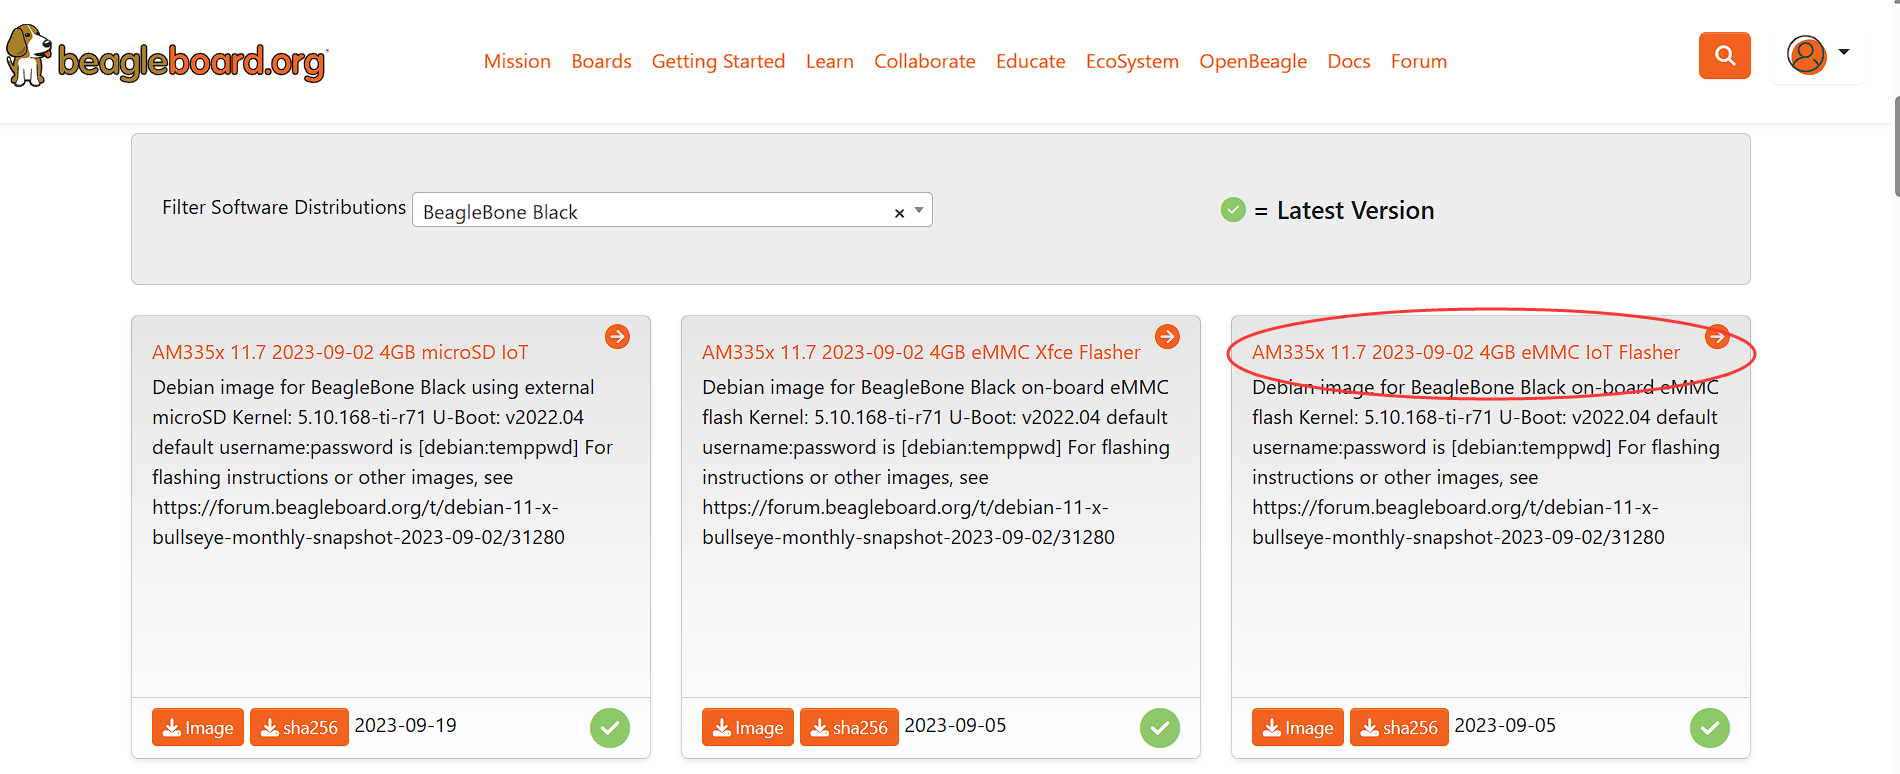Download sha256 for microSD IoT
The width and height of the screenshot is (1900, 774).
[299, 727]
